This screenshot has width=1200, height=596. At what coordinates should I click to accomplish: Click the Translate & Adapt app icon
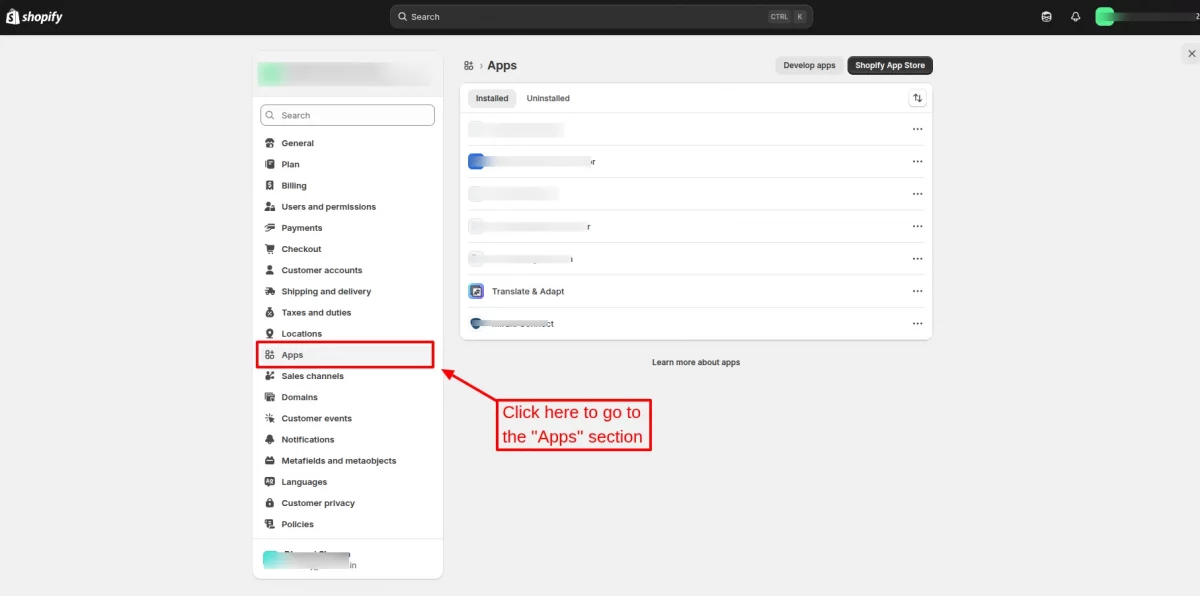pyautogui.click(x=476, y=291)
